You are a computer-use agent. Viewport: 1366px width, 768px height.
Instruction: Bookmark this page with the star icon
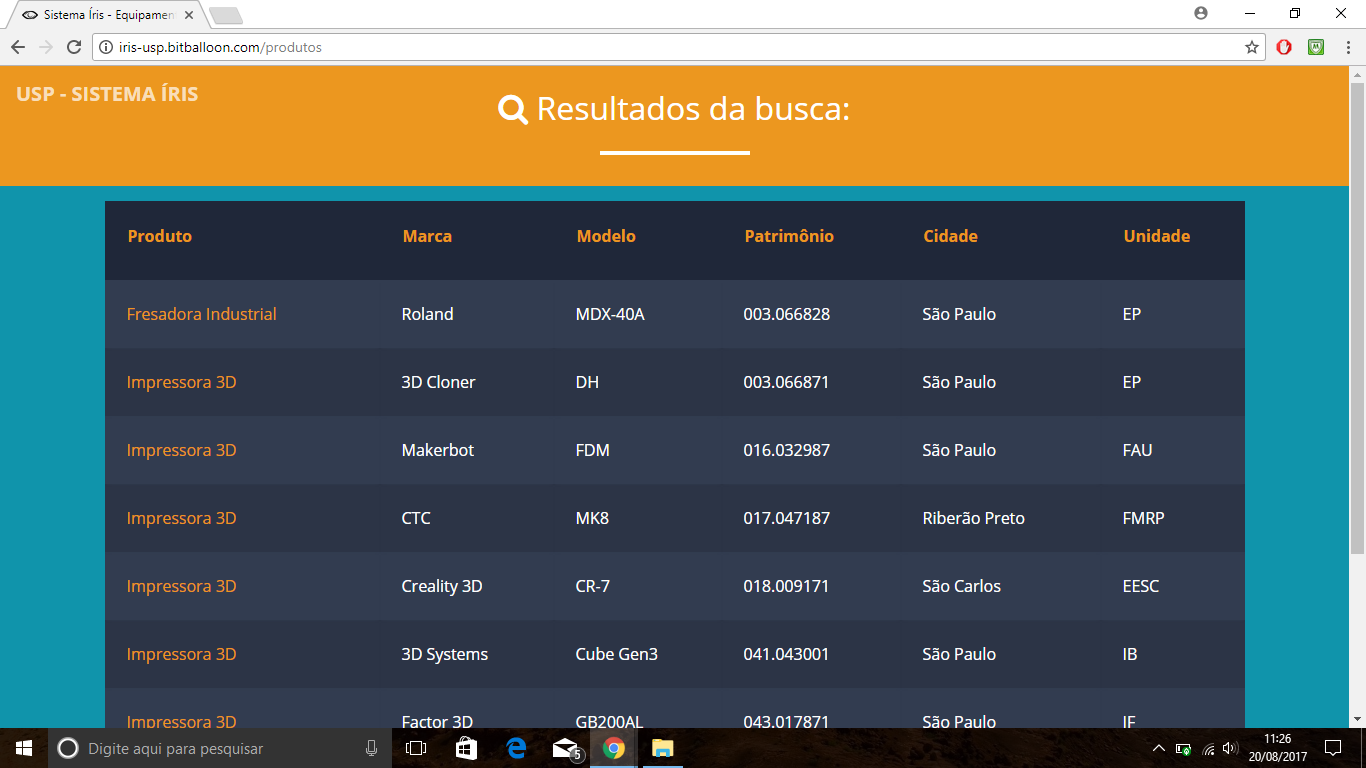click(1251, 47)
